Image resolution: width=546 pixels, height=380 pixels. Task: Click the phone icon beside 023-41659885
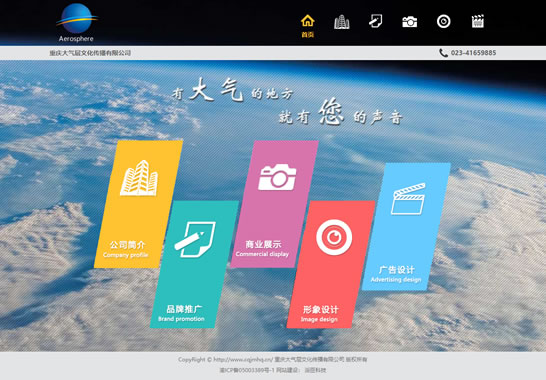coord(443,53)
